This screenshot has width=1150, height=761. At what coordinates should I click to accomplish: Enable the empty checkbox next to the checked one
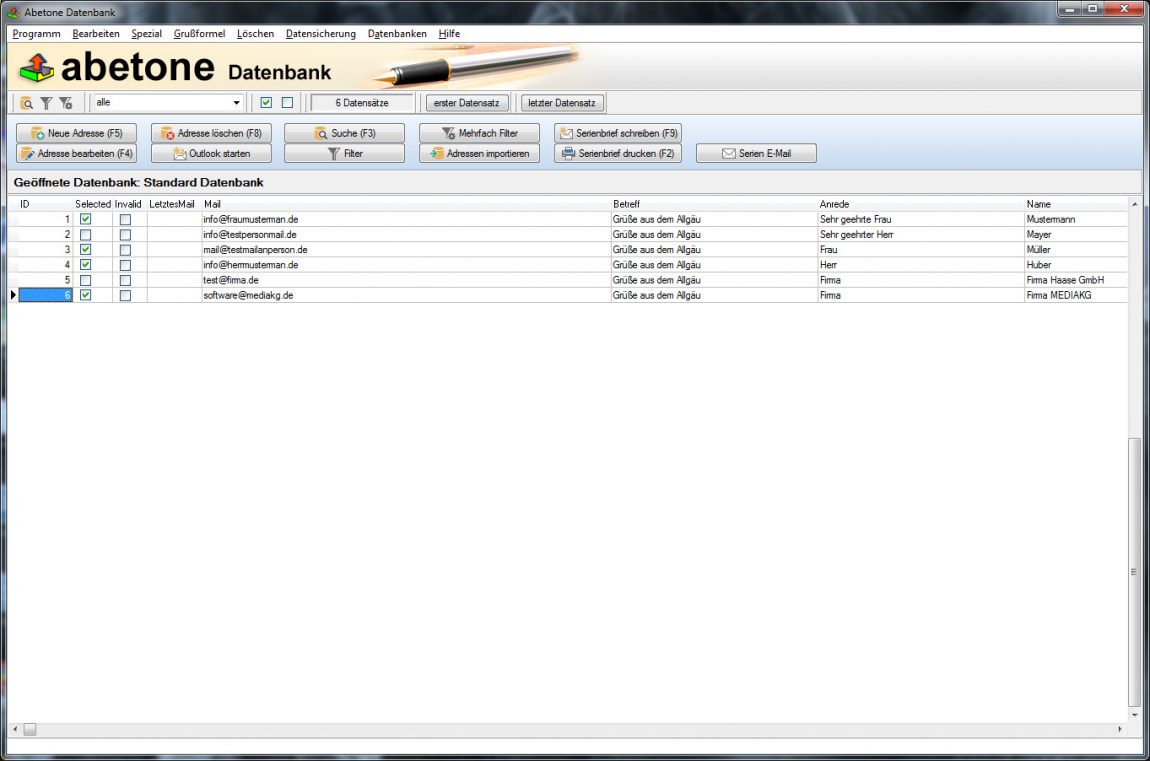[x=287, y=101]
